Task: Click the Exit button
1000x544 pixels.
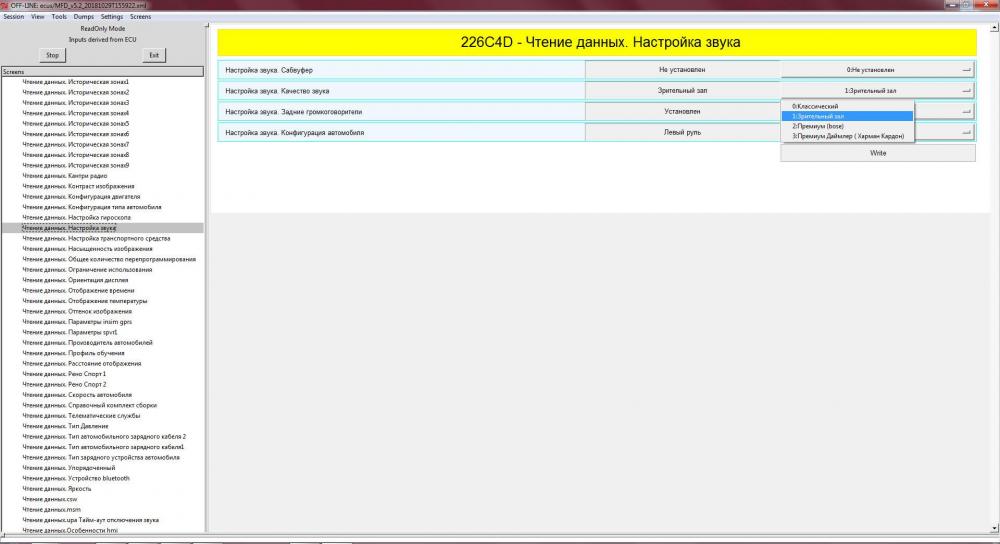Action: 154,55
